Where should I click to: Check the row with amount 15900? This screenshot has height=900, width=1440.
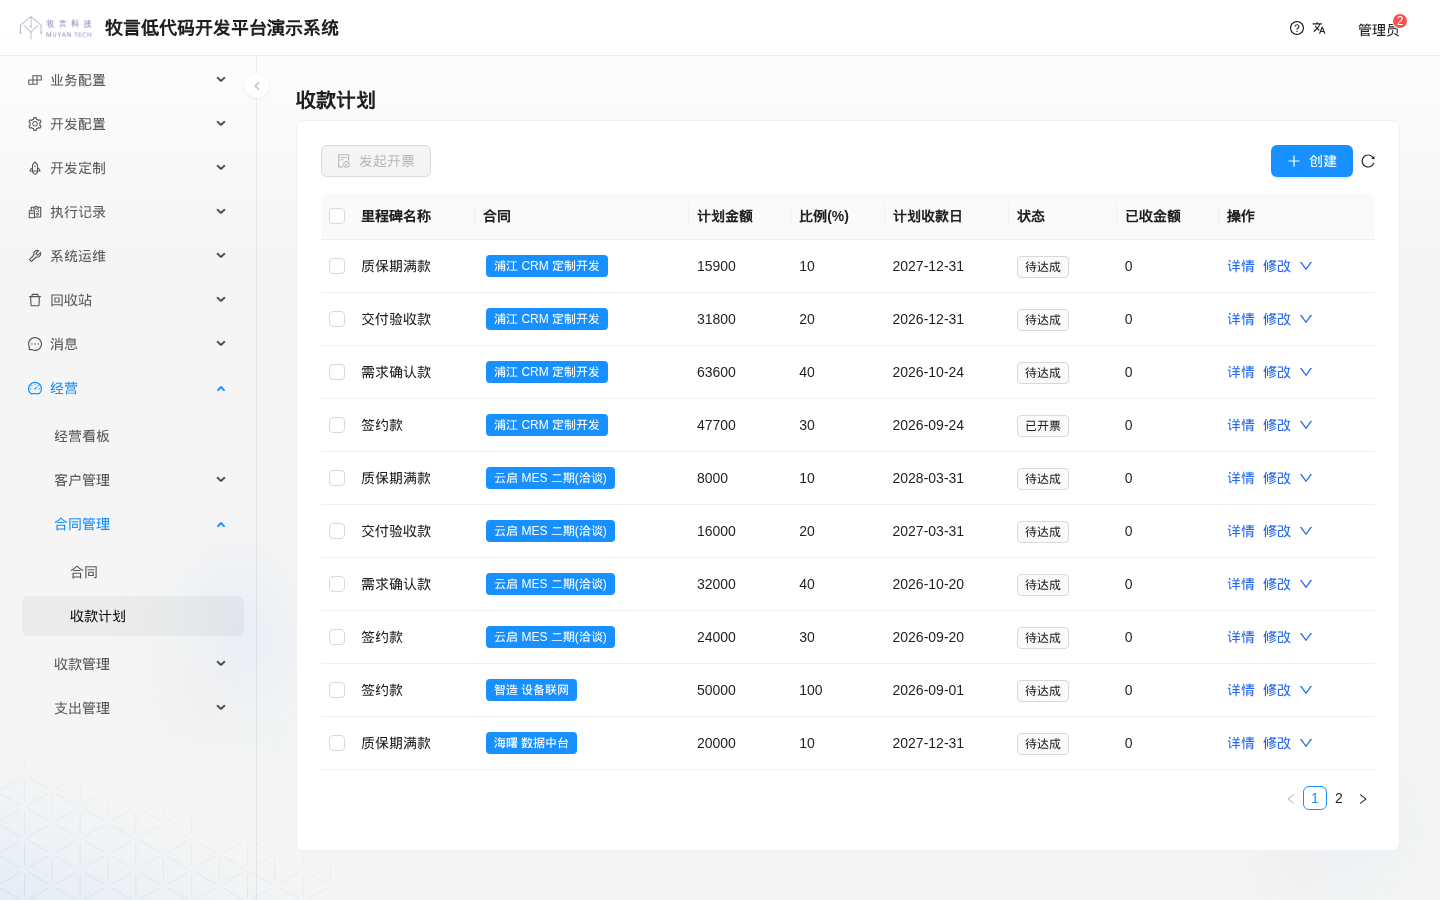[337, 266]
